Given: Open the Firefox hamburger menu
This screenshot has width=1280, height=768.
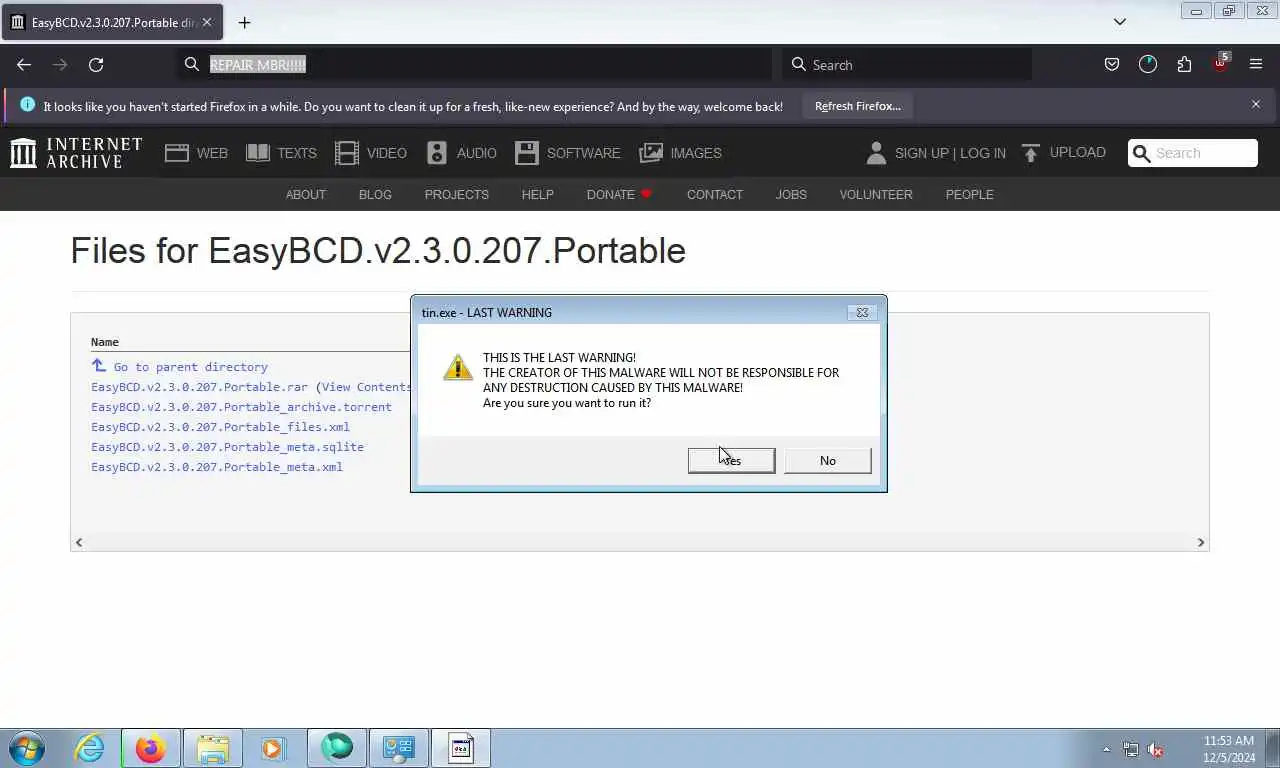Looking at the screenshot, I should click(x=1256, y=64).
